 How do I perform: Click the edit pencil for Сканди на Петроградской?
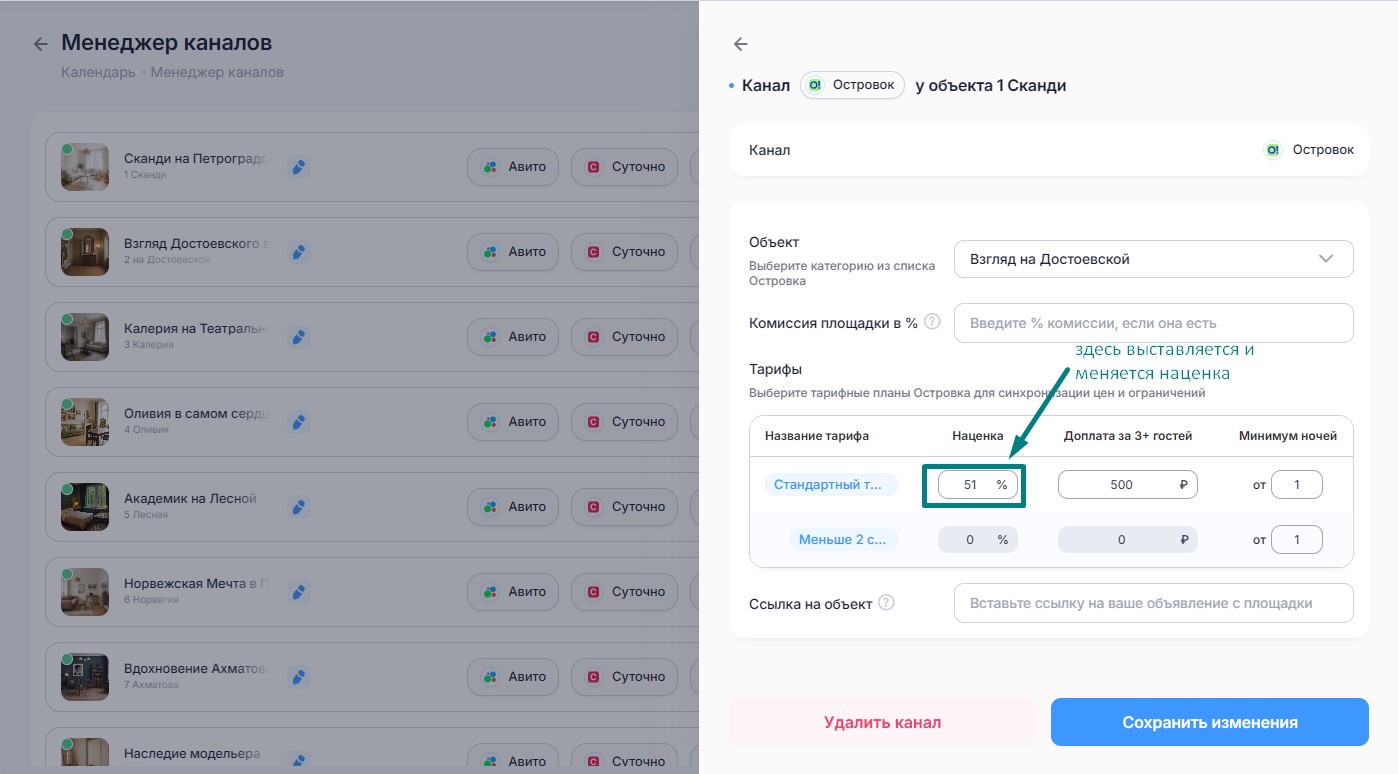pyautogui.click(x=298, y=167)
